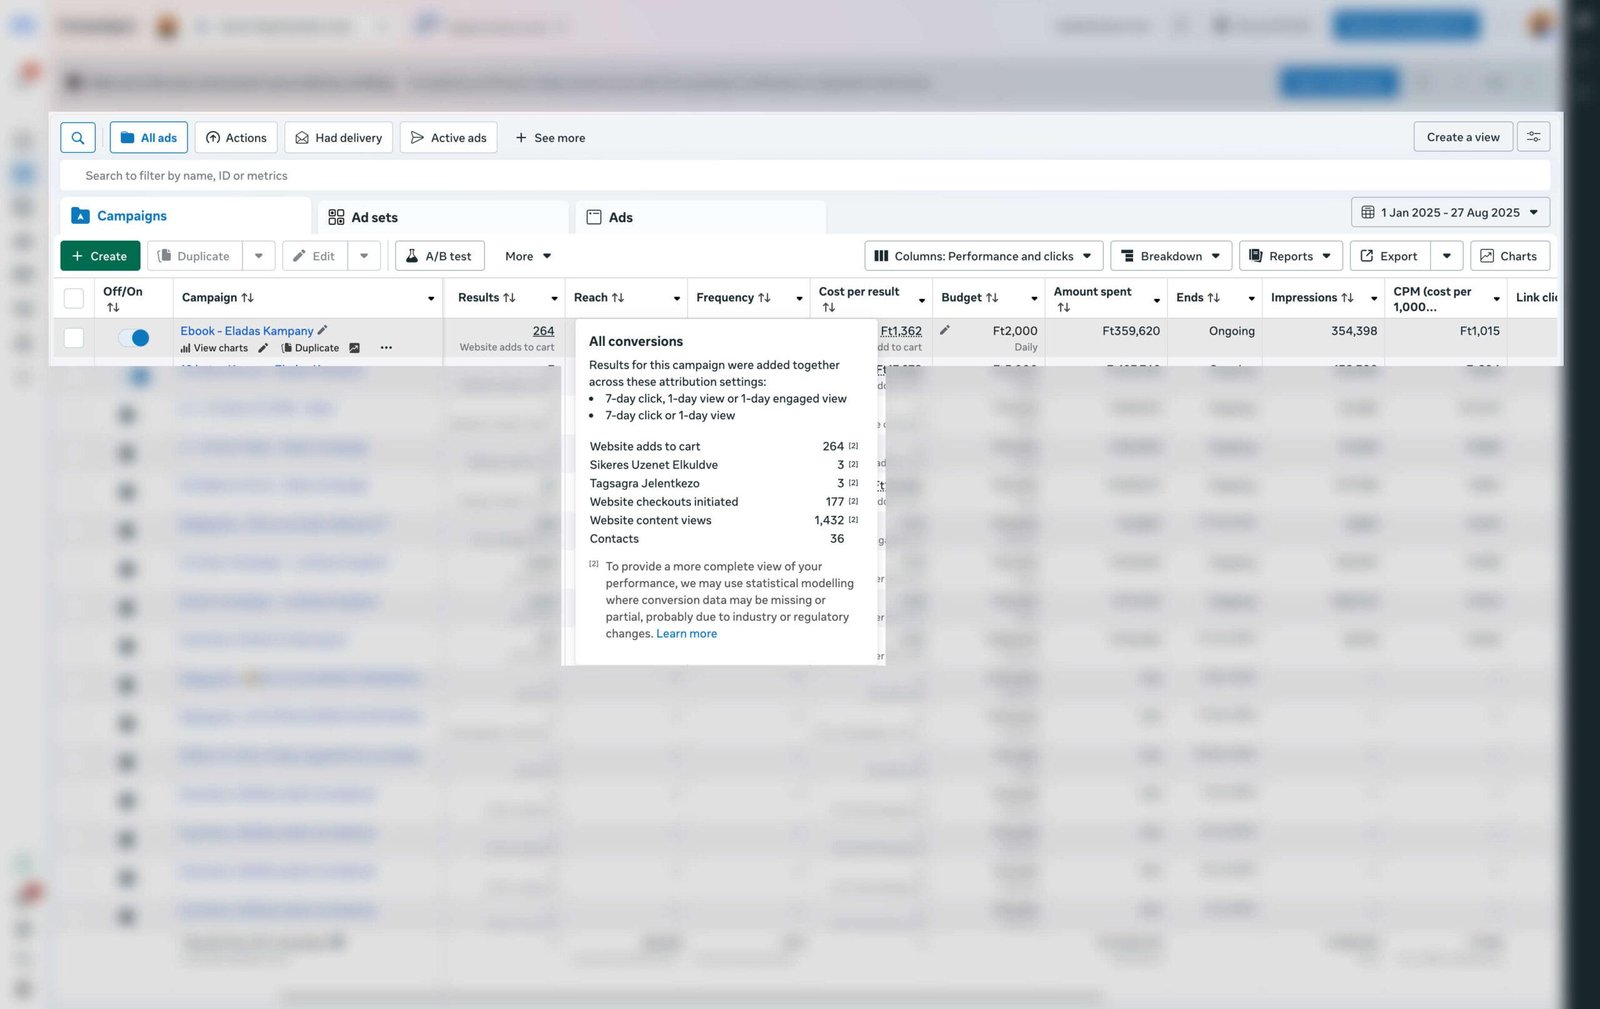This screenshot has height=1009, width=1600.
Task: Open View charts for Ebook campaign
Action: (x=214, y=348)
